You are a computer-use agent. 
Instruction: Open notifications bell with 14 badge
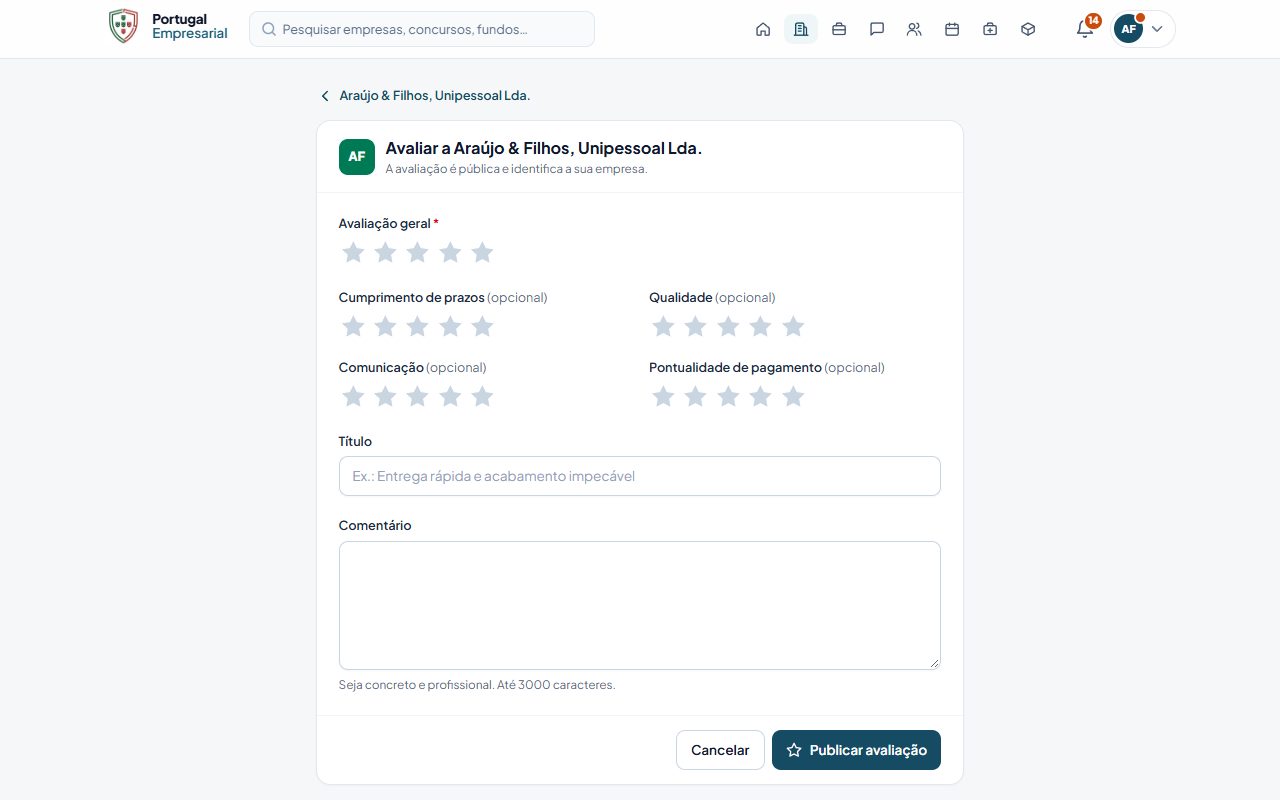coord(1085,29)
